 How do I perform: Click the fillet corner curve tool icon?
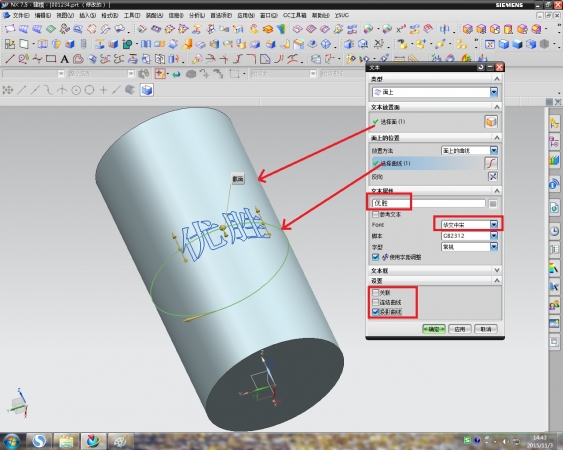tap(252, 59)
